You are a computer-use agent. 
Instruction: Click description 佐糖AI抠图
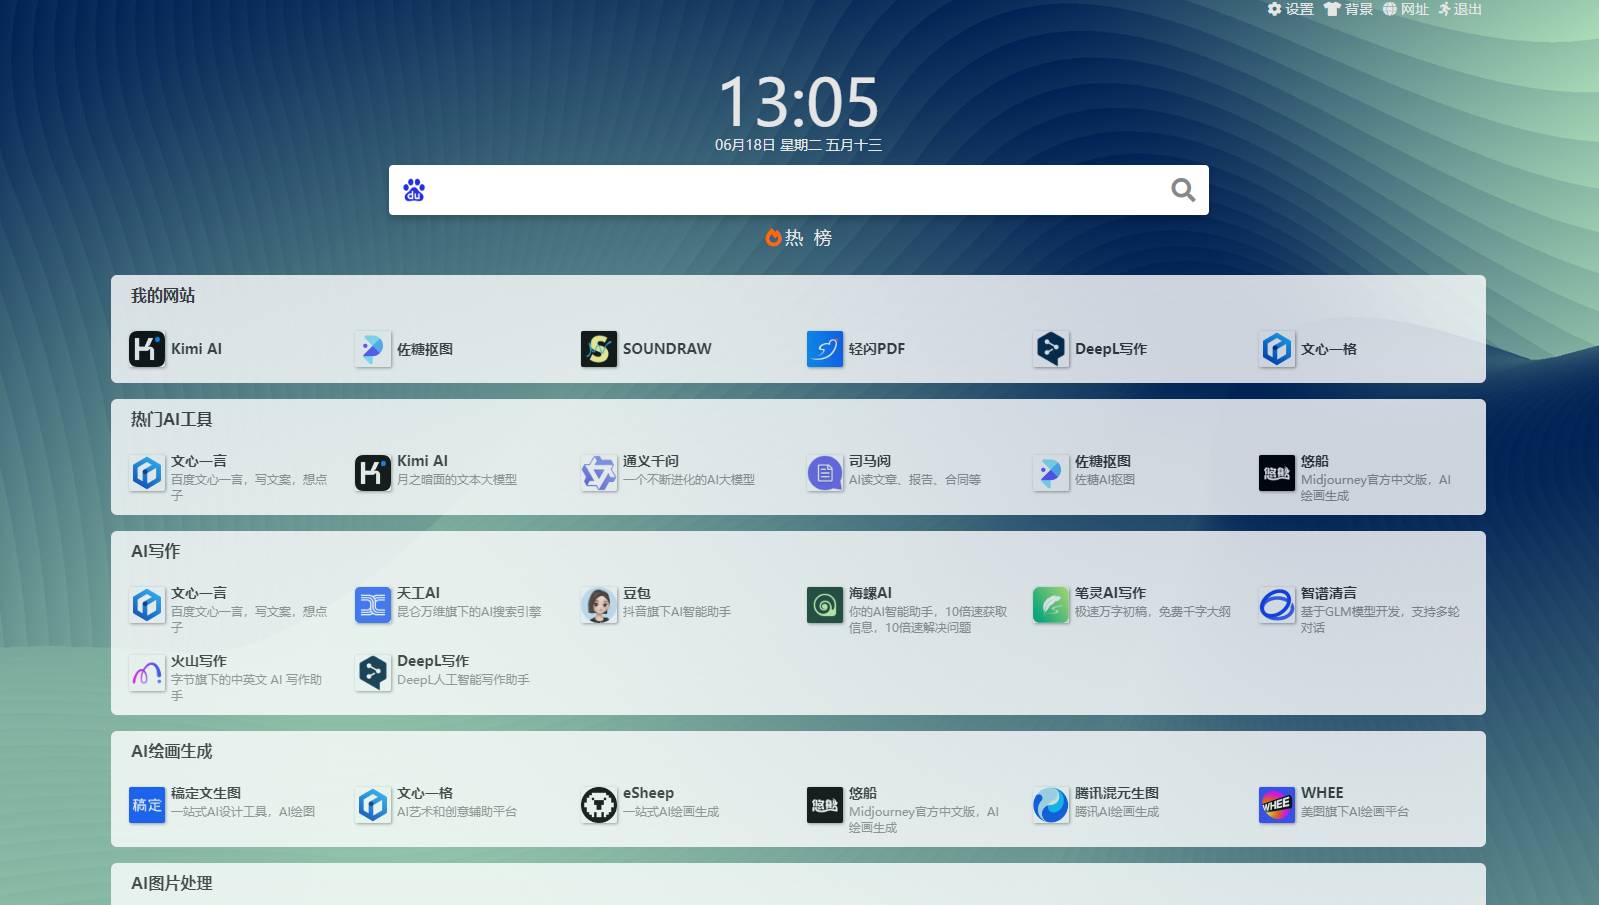1105,480
